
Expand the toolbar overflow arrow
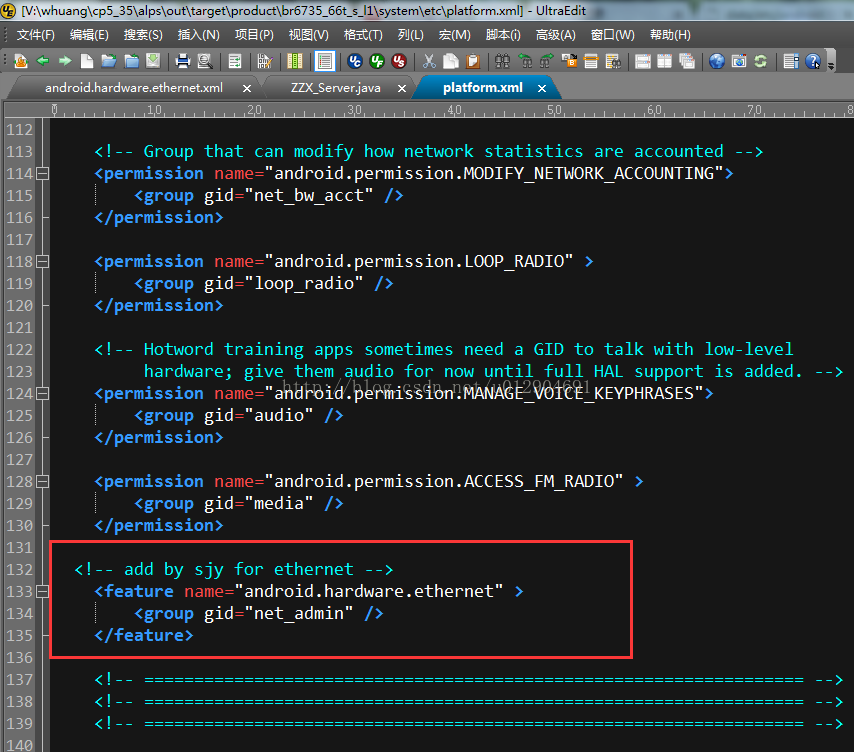click(x=831, y=66)
